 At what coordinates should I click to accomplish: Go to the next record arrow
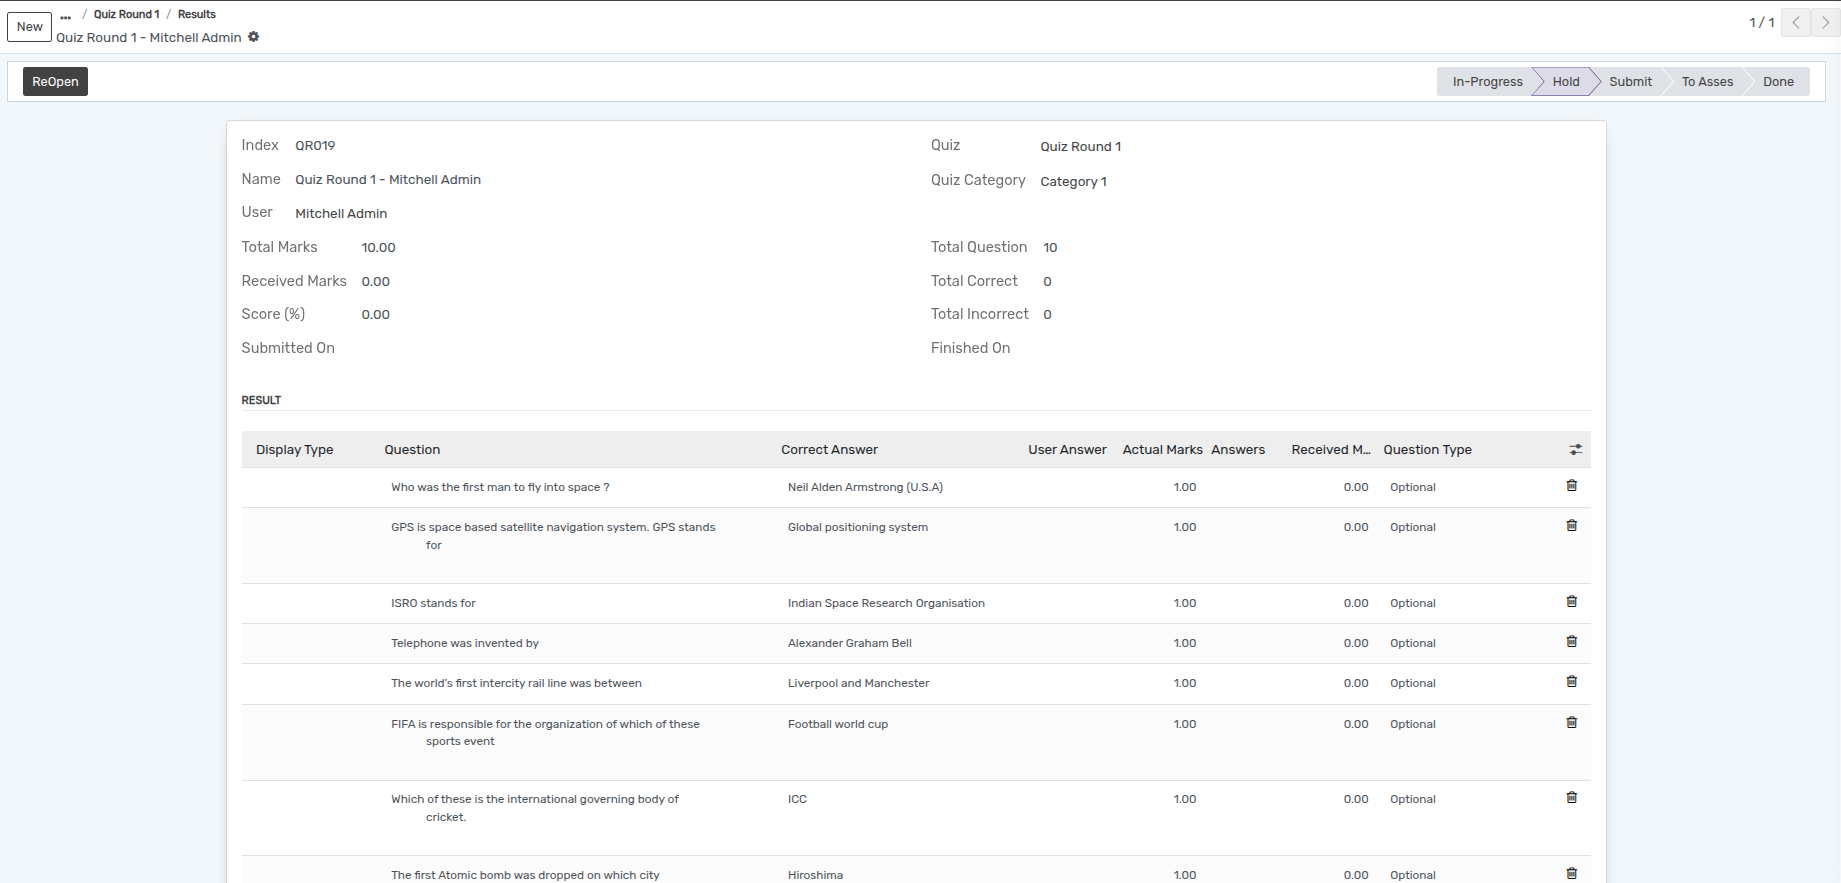click(x=1825, y=22)
